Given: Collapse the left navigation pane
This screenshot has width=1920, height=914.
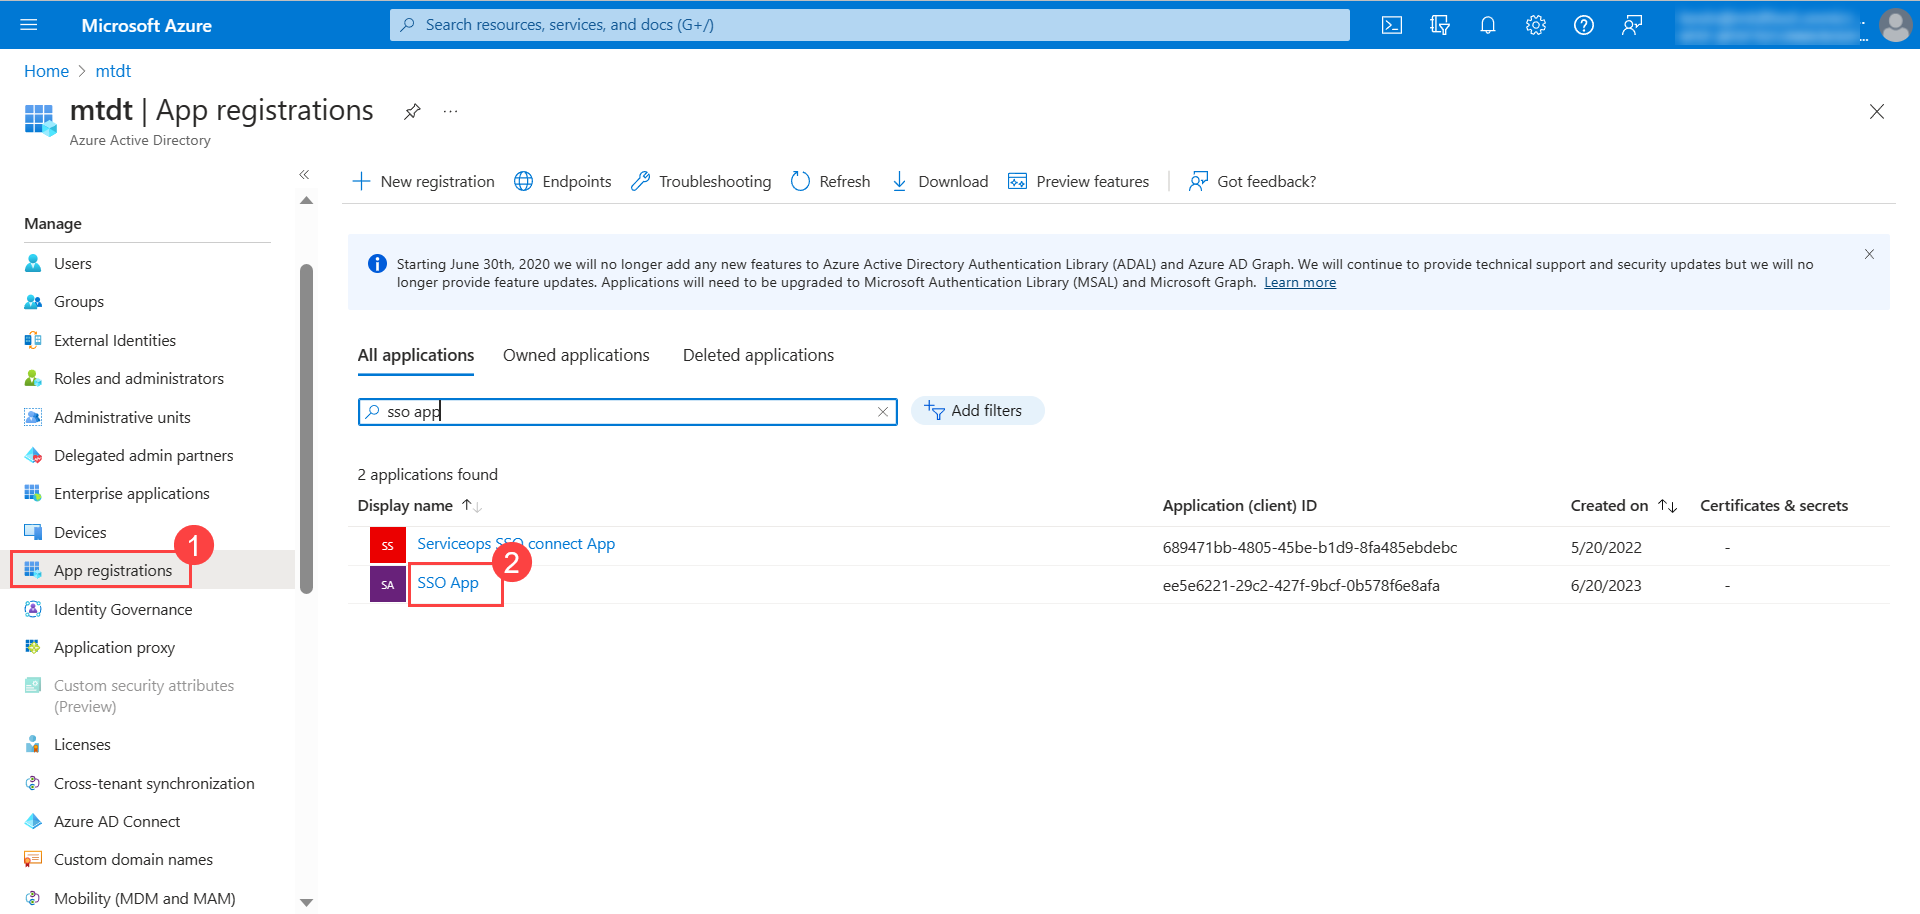Looking at the screenshot, I should point(305,174).
